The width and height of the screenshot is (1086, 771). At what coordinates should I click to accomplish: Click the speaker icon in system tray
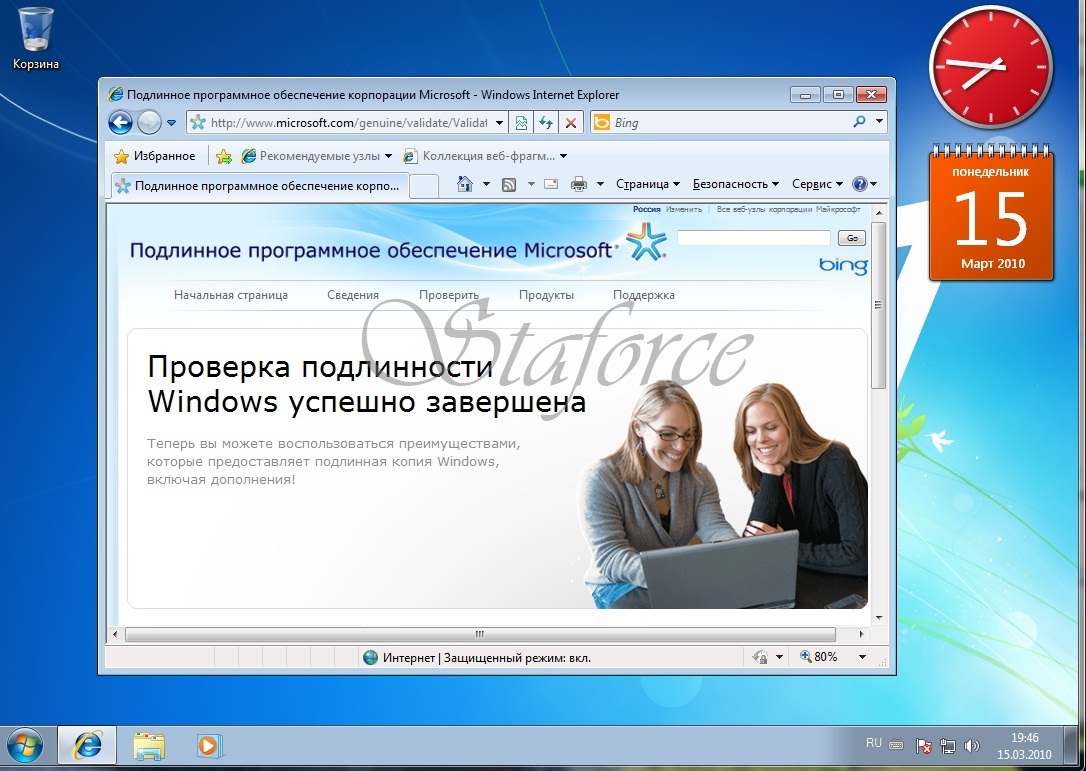pyautogui.click(x=971, y=745)
